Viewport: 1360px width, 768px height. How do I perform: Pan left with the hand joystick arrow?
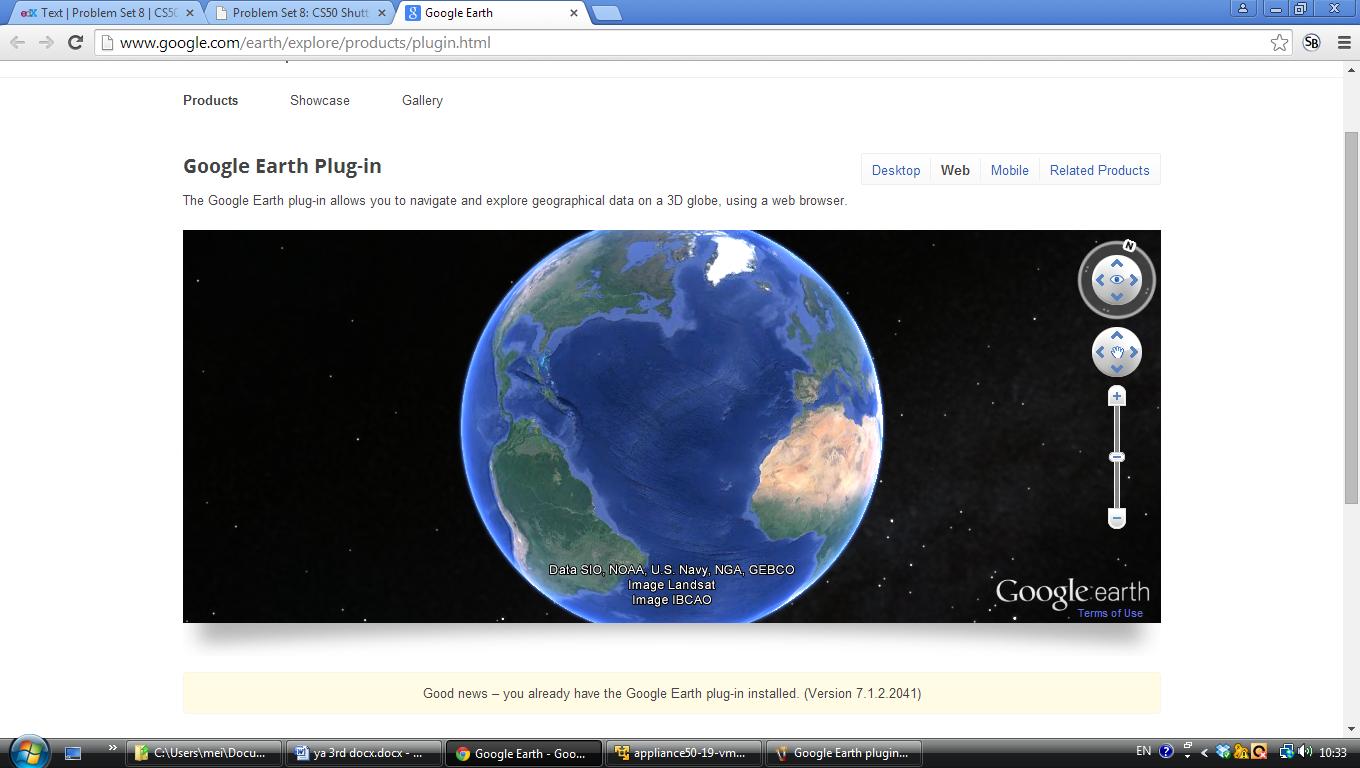click(1100, 352)
